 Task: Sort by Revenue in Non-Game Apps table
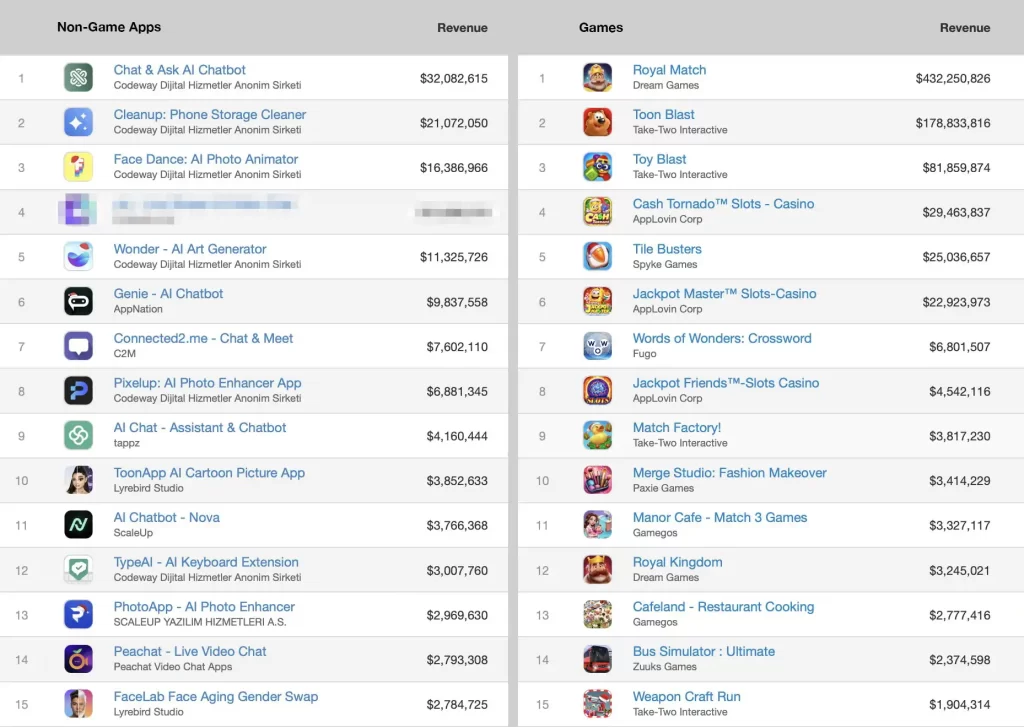tap(462, 28)
